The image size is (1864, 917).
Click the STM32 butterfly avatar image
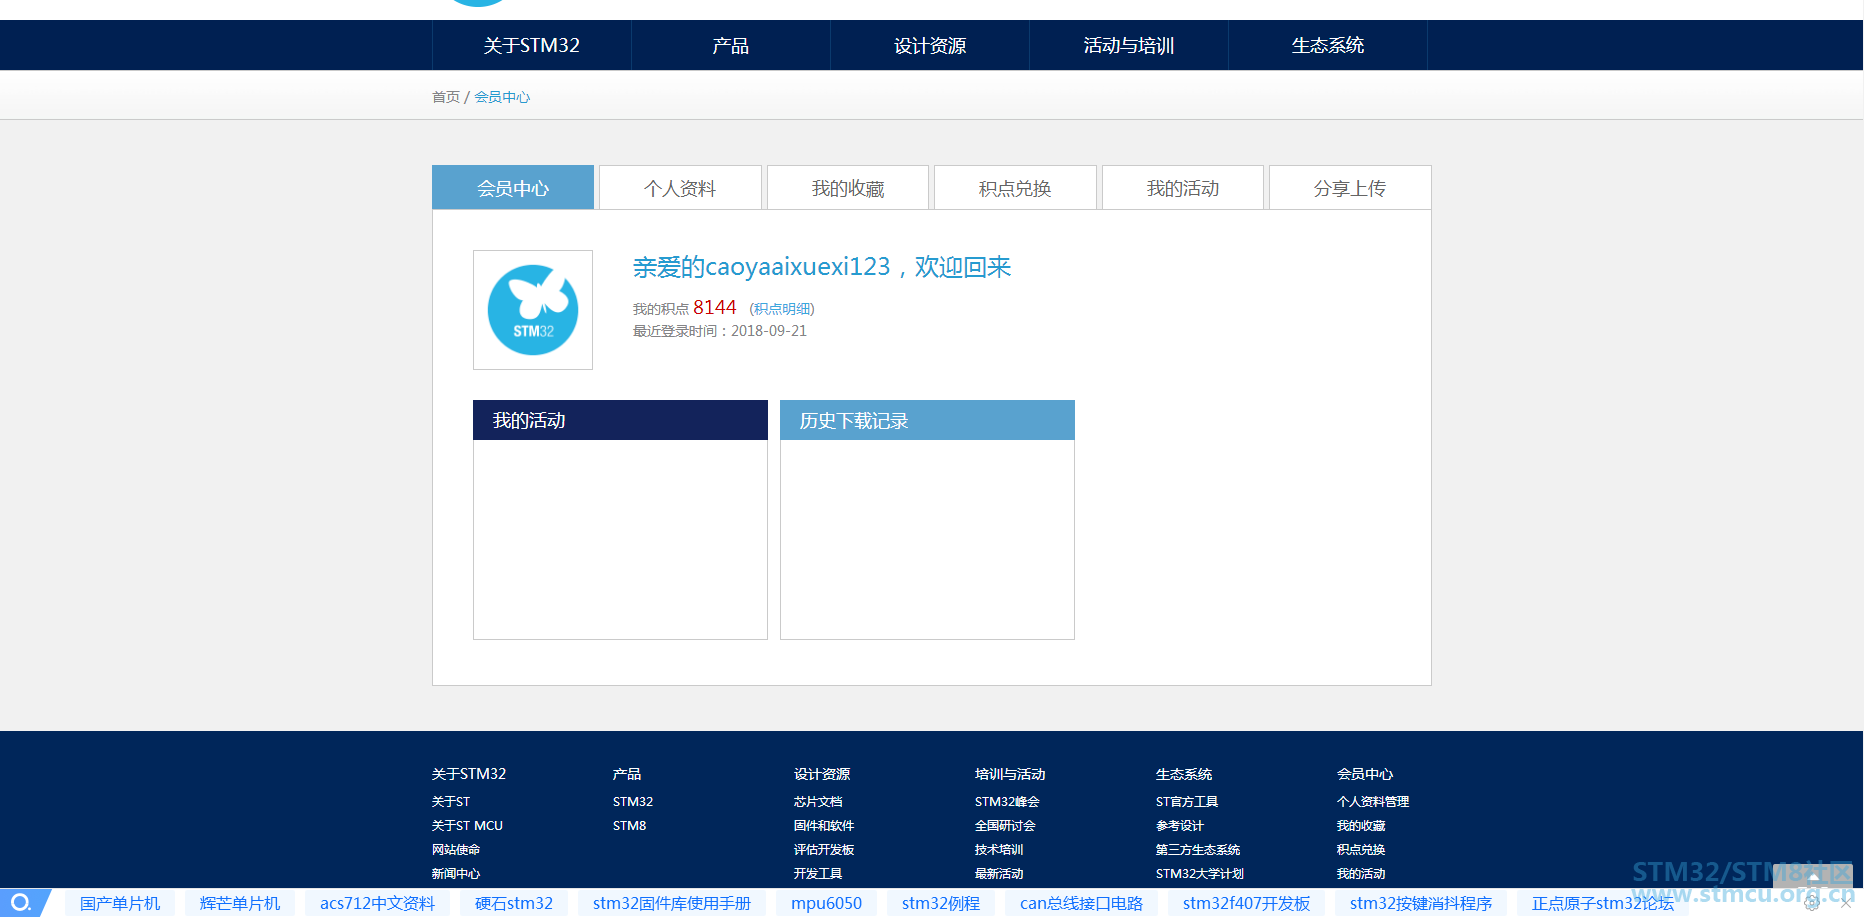(x=533, y=310)
